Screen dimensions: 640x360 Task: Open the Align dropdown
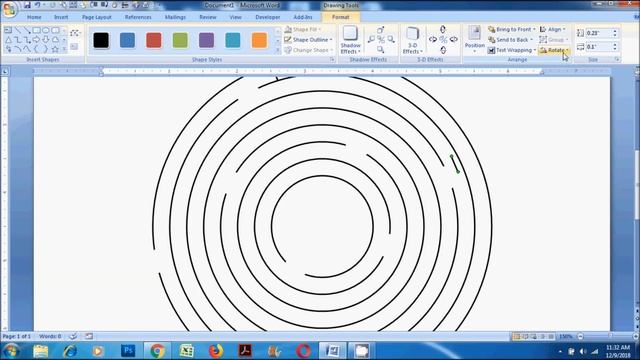pyautogui.click(x=553, y=29)
